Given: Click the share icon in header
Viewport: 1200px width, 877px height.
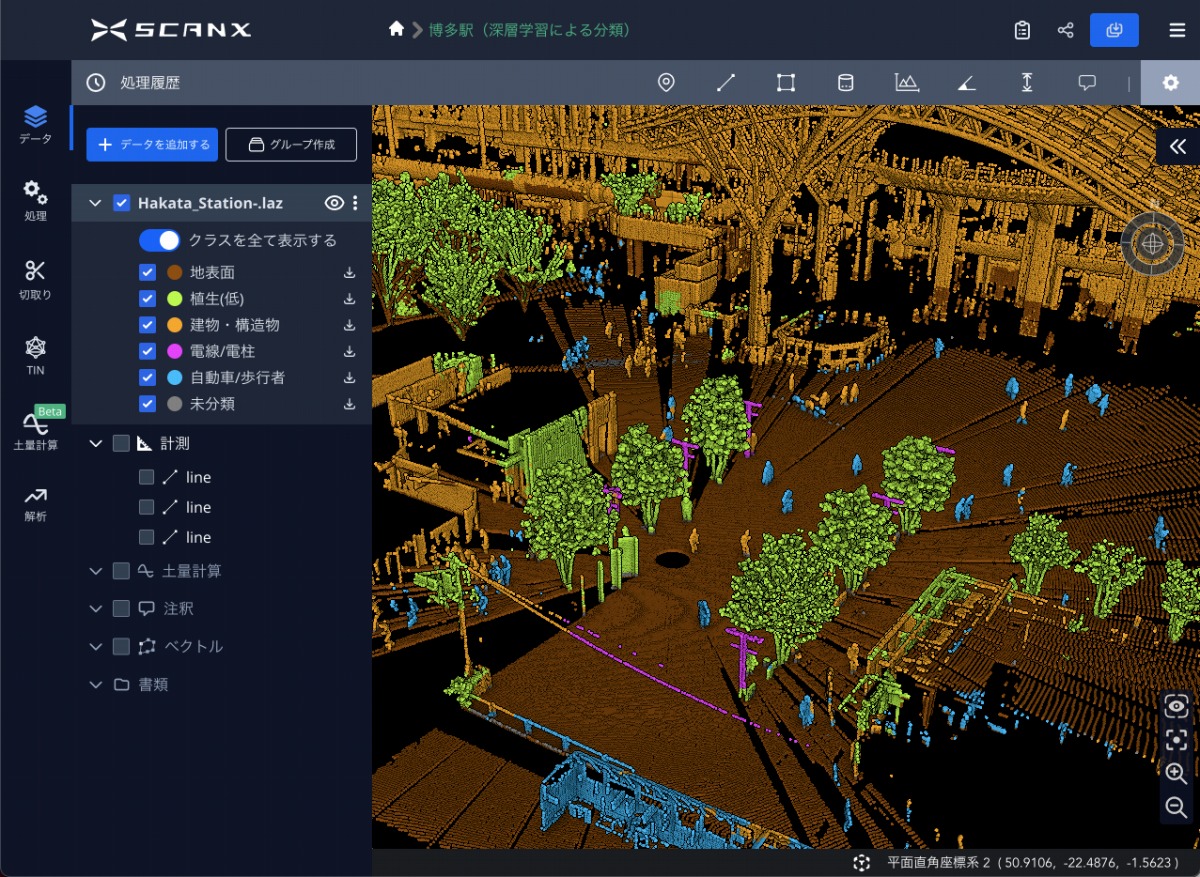Looking at the screenshot, I should (x=1065, y=30).
